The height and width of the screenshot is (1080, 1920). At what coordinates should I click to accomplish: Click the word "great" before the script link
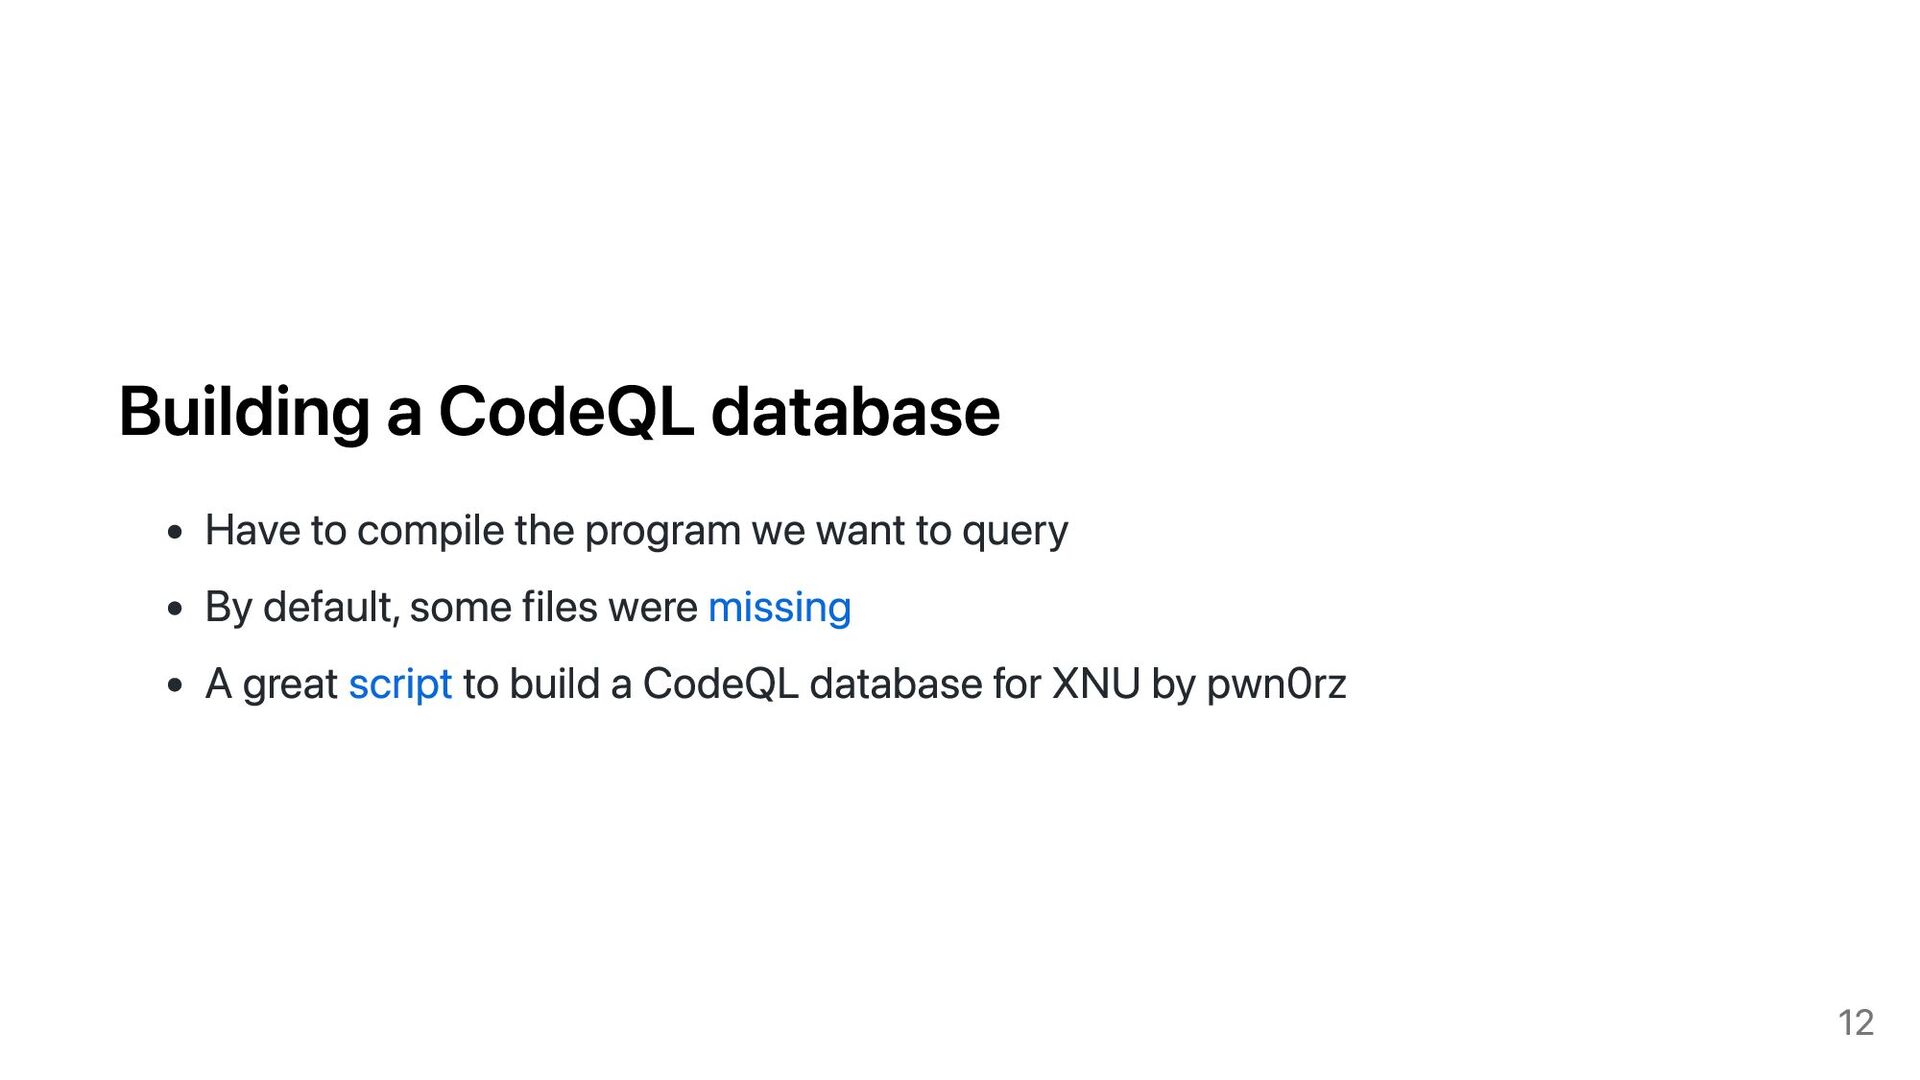tap(290, 686)
